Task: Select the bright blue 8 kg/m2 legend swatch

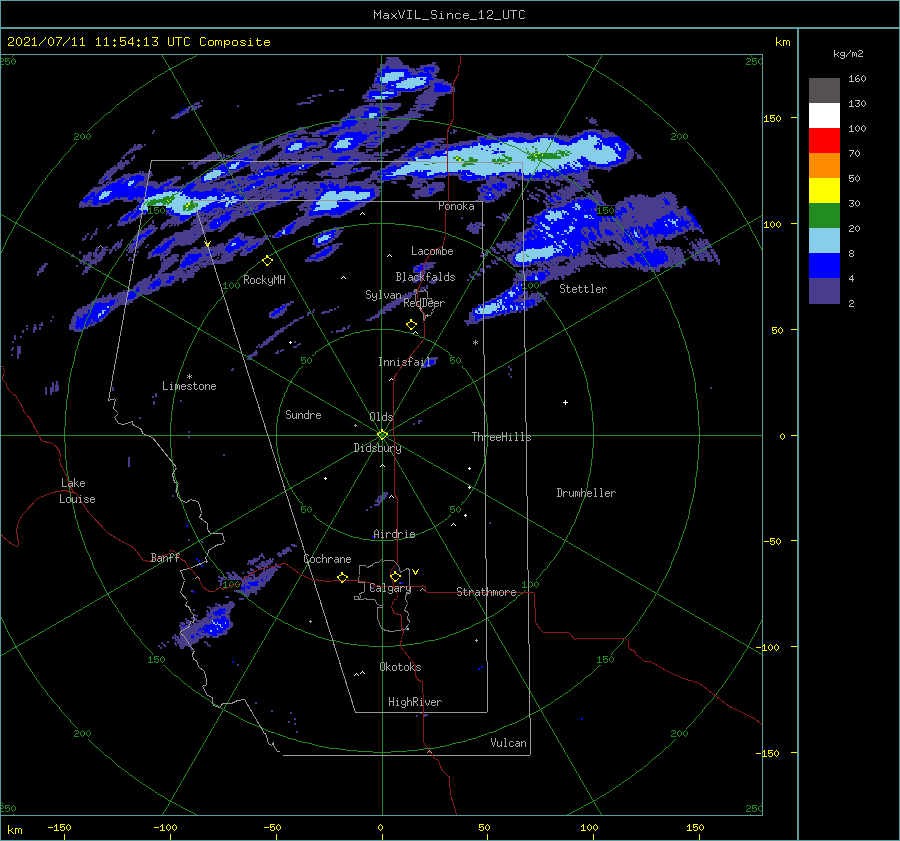Action: pos(824,266)
